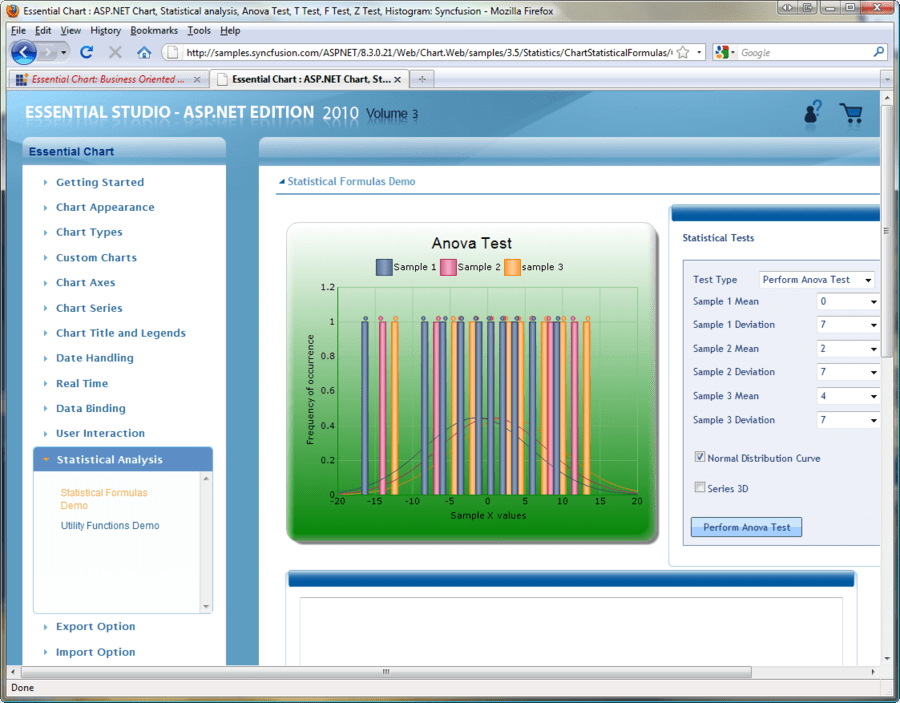
Task: Open the Utility Functions Demo link
Action: pos(110,525)
